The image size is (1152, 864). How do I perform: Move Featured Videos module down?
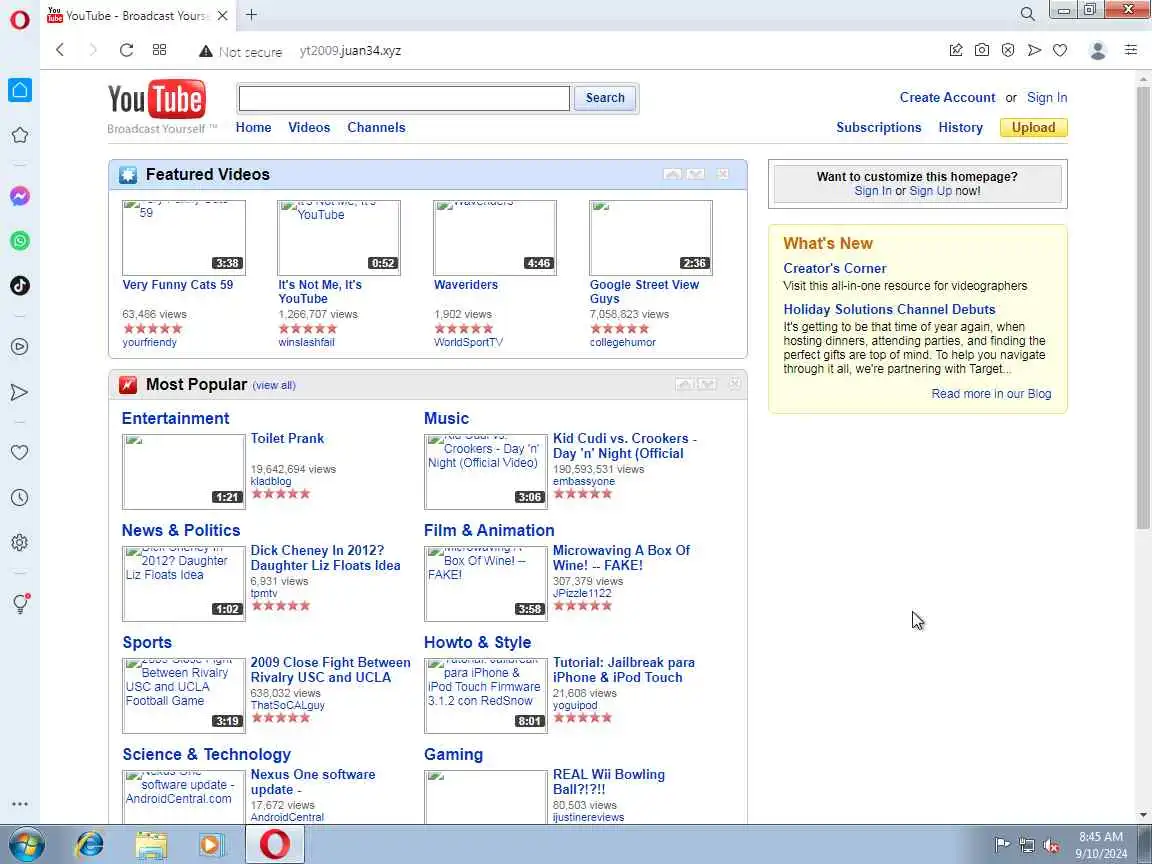point(696,174)
